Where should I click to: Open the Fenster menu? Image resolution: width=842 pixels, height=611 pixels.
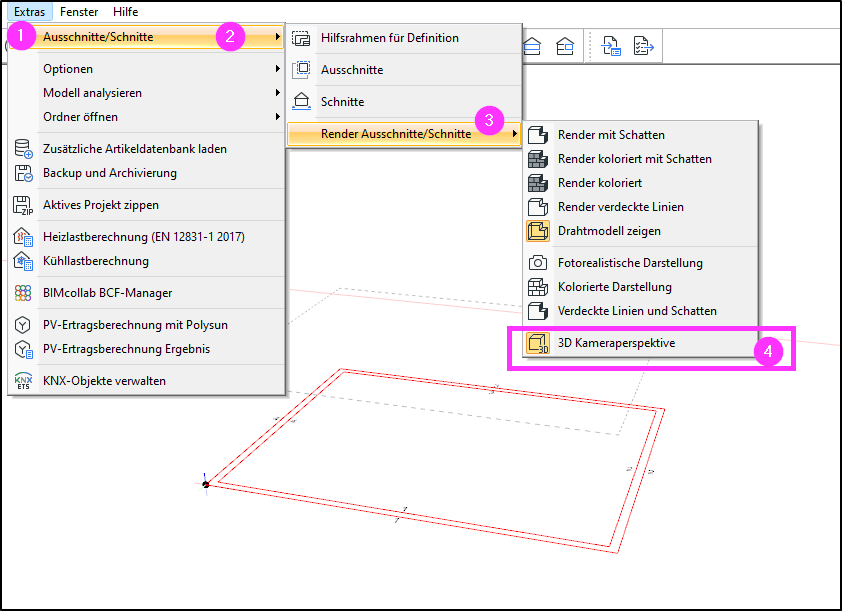(x=79, y=11)
